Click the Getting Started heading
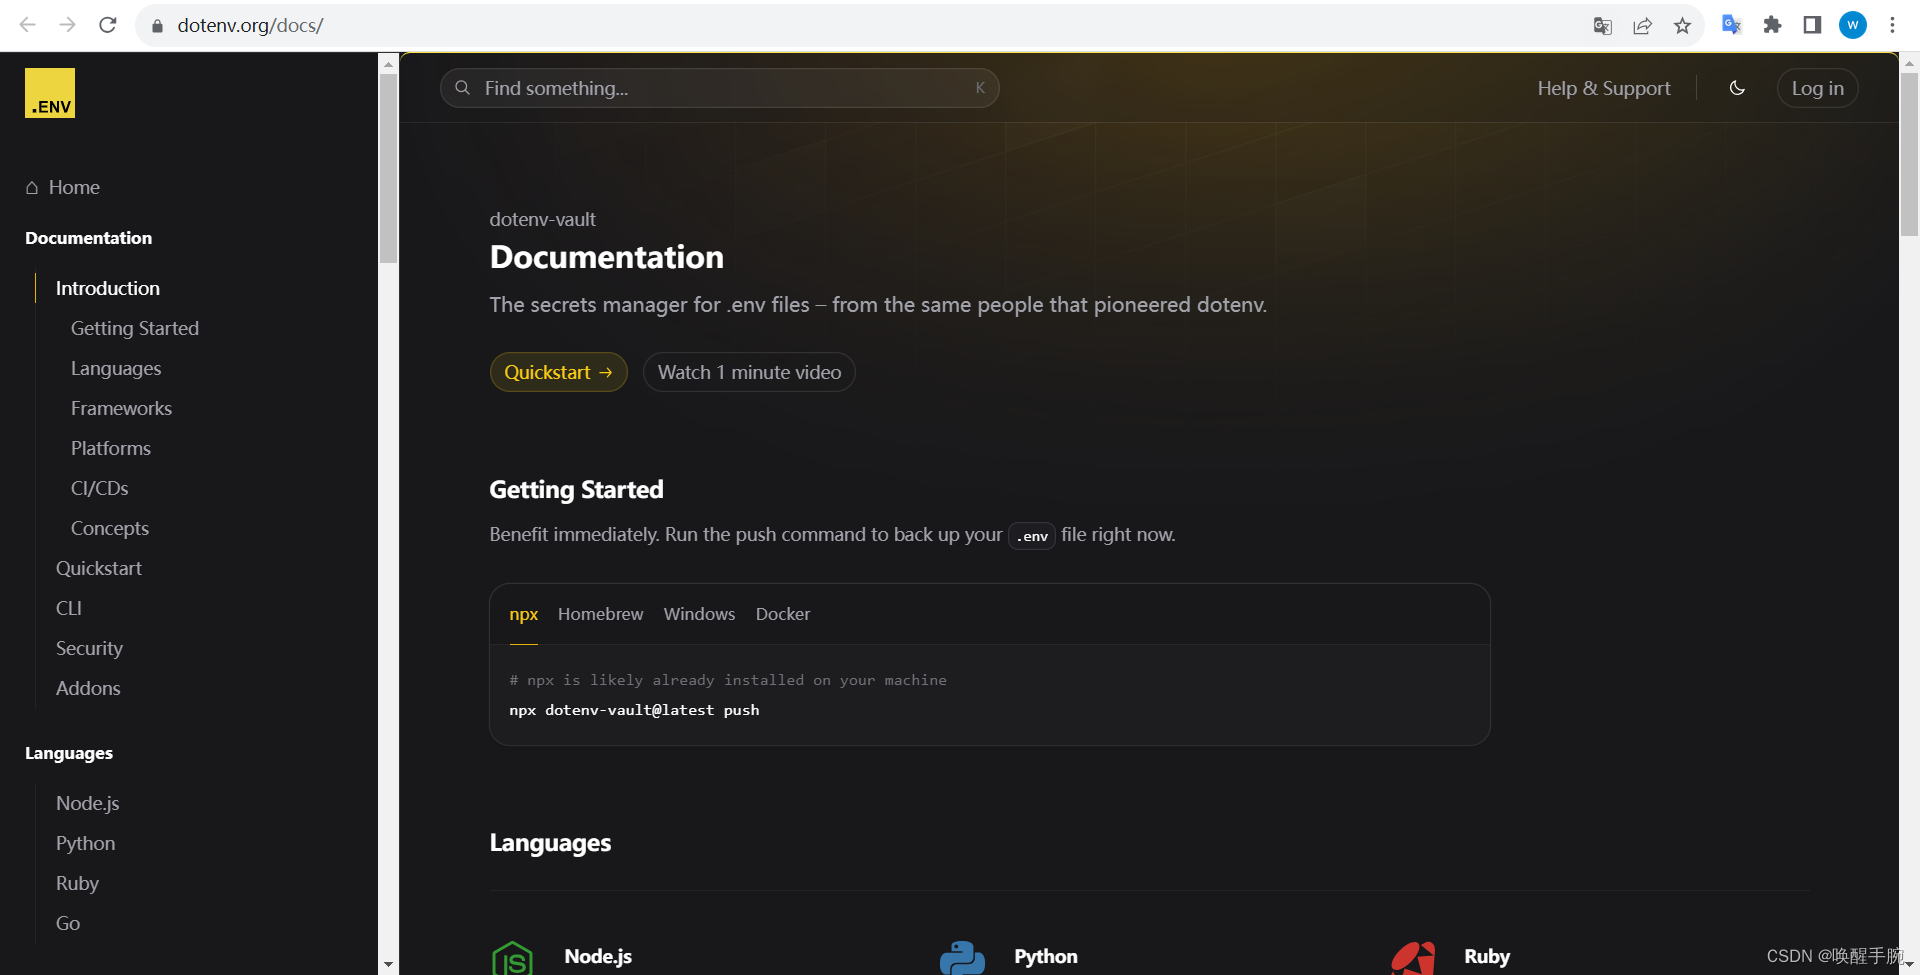The height and width of the screenshot is (975, 1920). [x=576, y=489]
